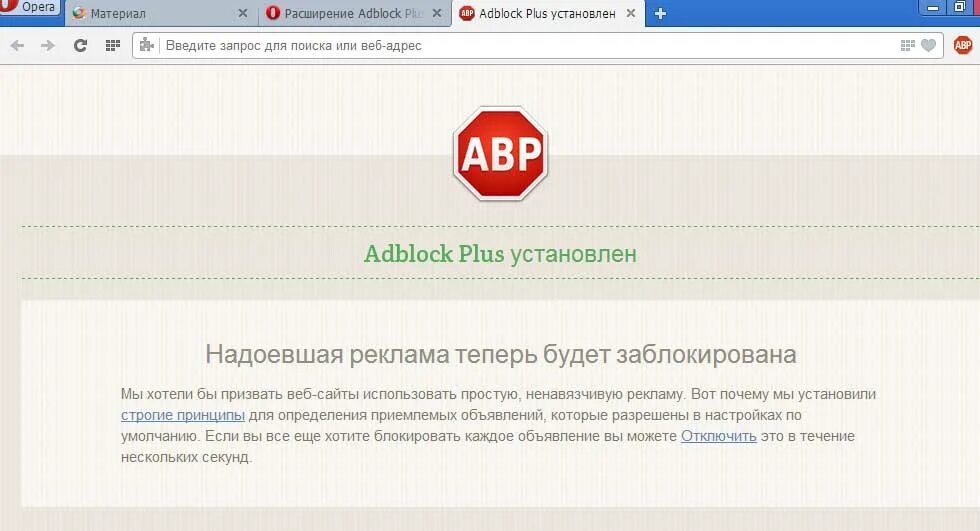Add page to bookmarks with heart icon
Screen dimensions: 980x531
(x=929, y=45)
